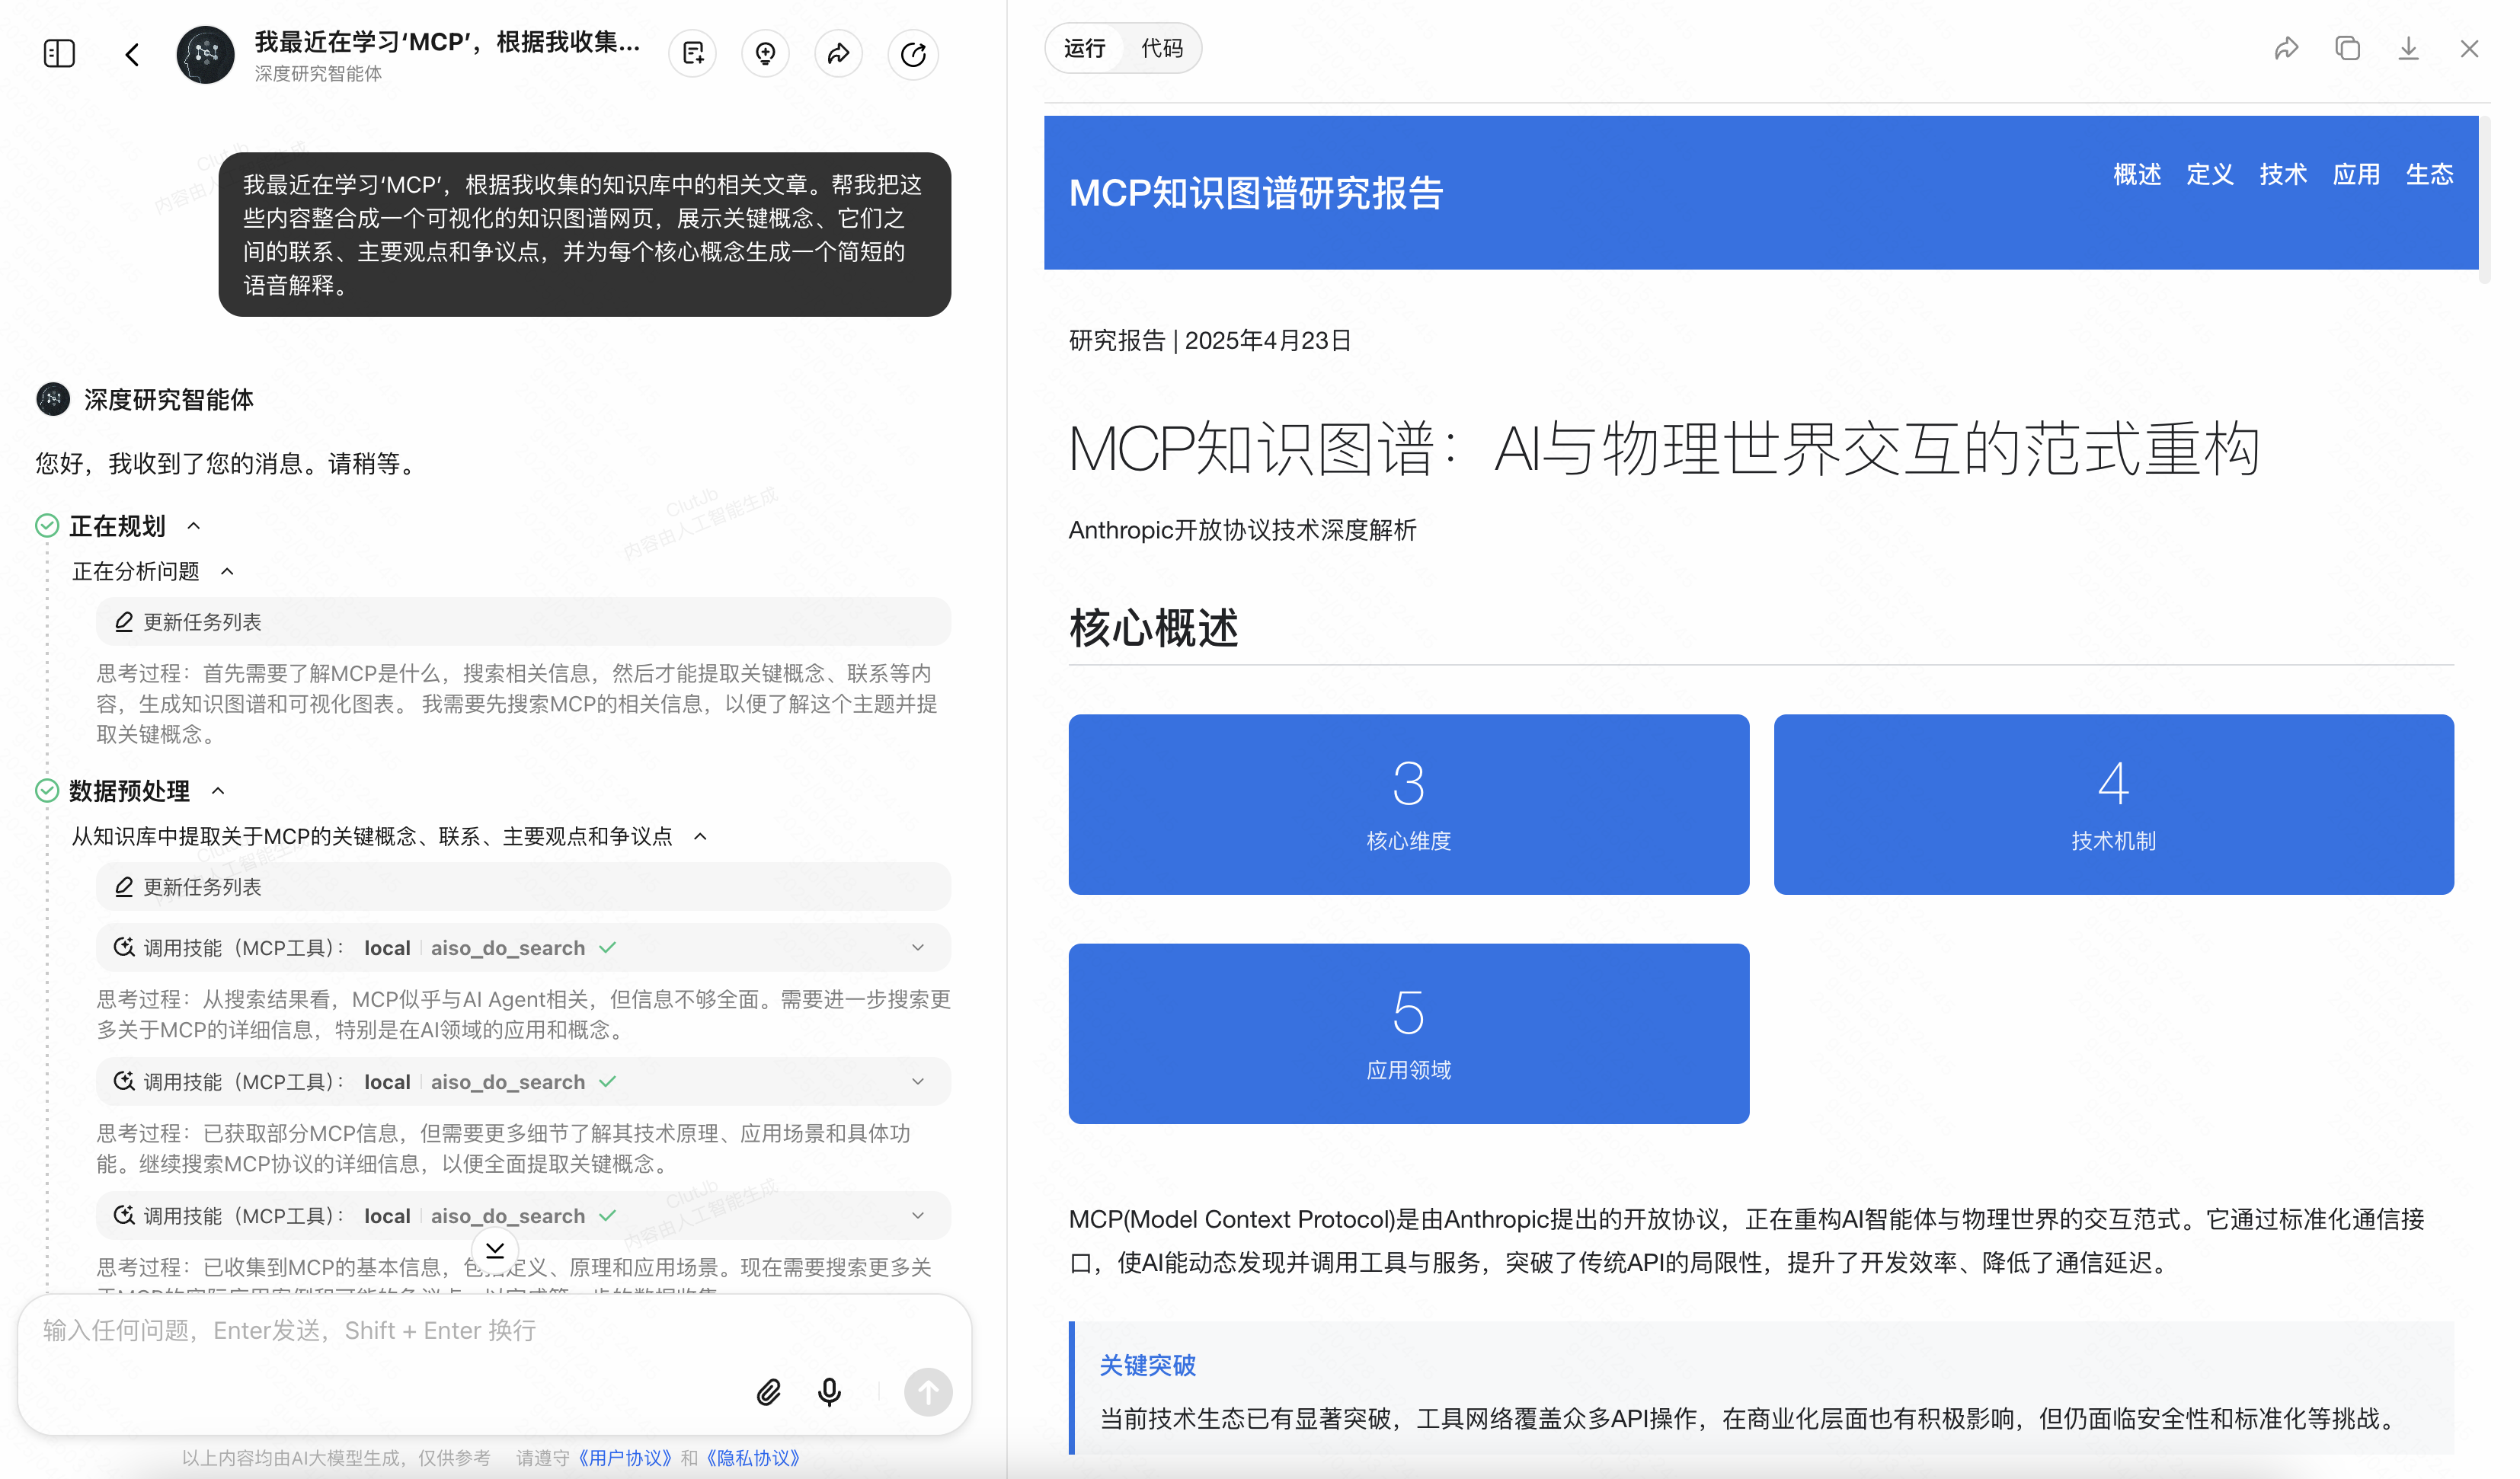Open the add-note icon in header
The height and width of the screenshot is (1479, 2520).
click(693, 54)
